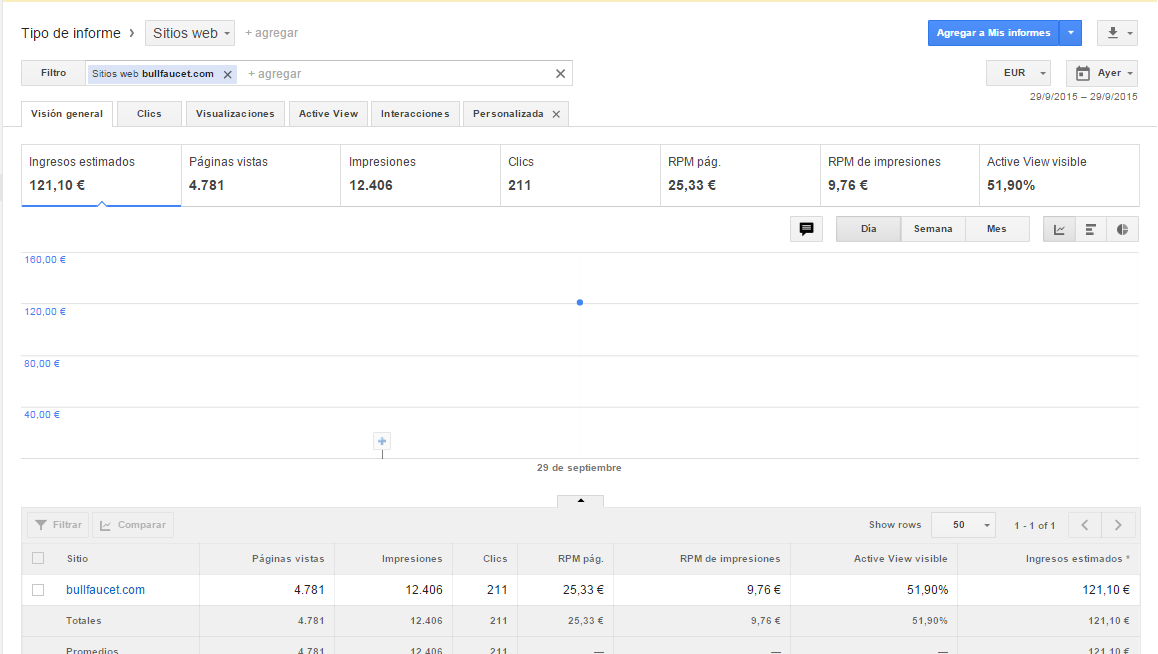Image resolution: width=1158 pixels, height=654 pixels.
Task: Select the Impresiones metric card
Action: coord(420,176)
